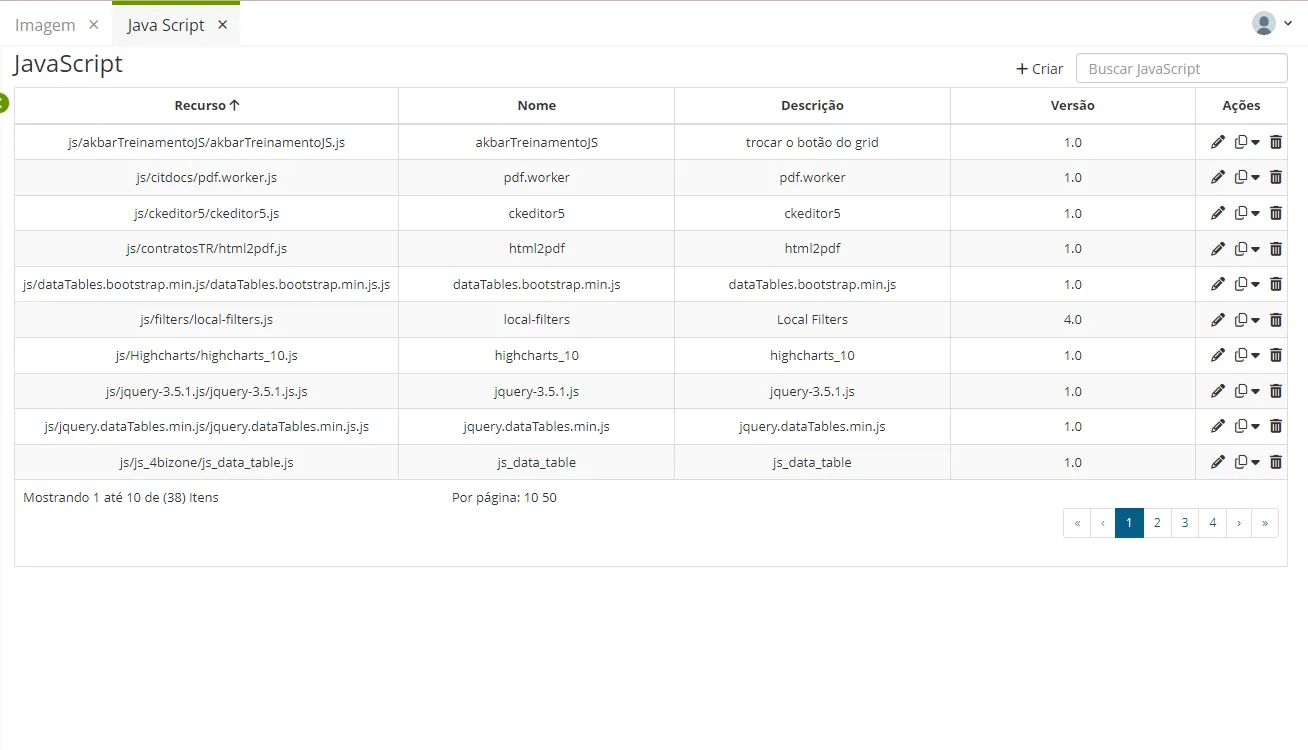Show 50 items per page

tap(549, 497)
